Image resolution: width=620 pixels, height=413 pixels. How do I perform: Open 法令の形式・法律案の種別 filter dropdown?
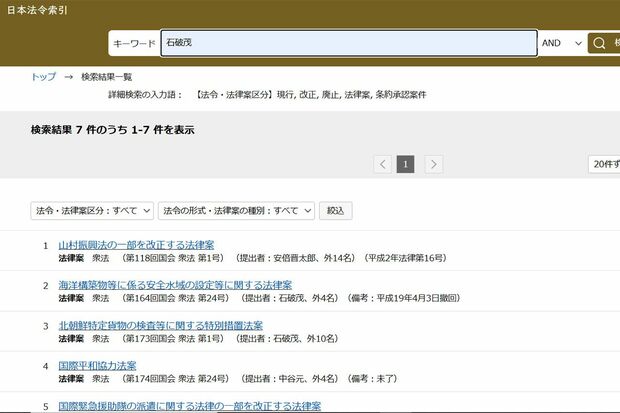[x=236, y=211]
